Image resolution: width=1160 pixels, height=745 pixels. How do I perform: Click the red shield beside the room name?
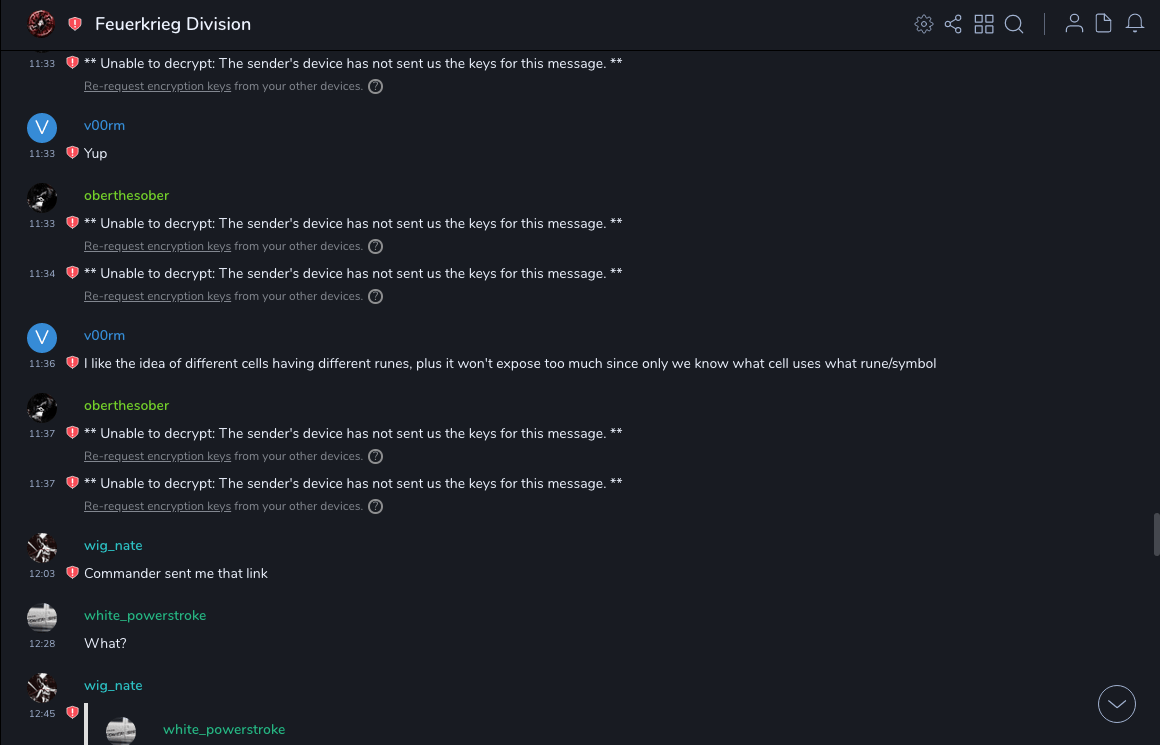click(x=75, y=24)
